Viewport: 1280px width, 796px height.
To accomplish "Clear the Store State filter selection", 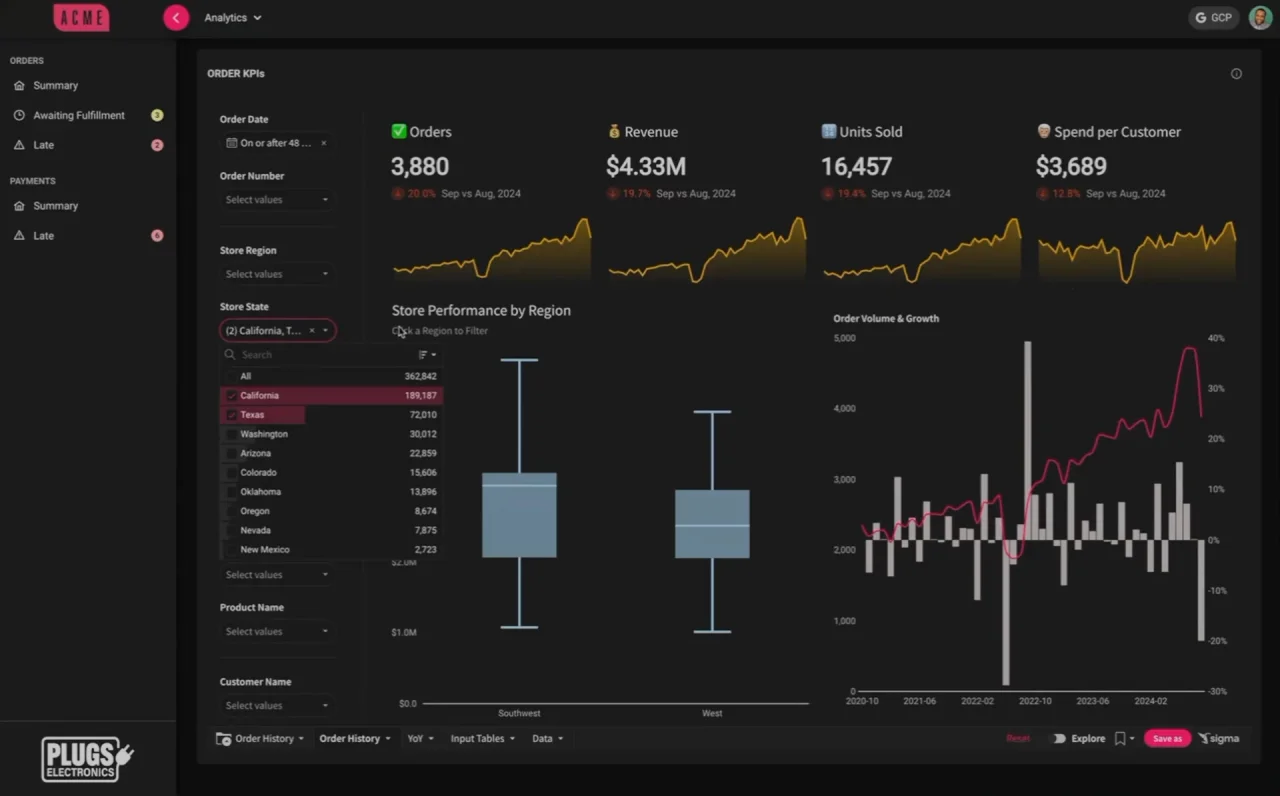I will 311,331.
